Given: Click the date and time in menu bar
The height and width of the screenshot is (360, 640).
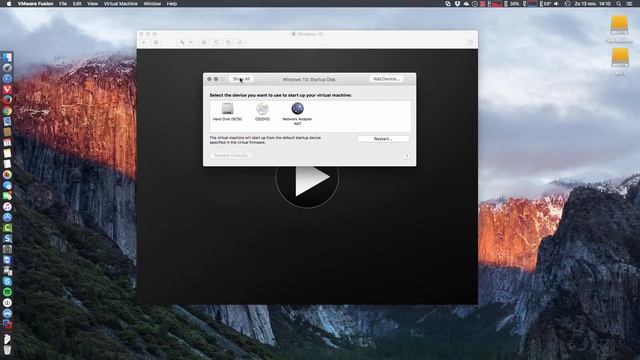Looking at the screenshot, I should pos(593,4).
